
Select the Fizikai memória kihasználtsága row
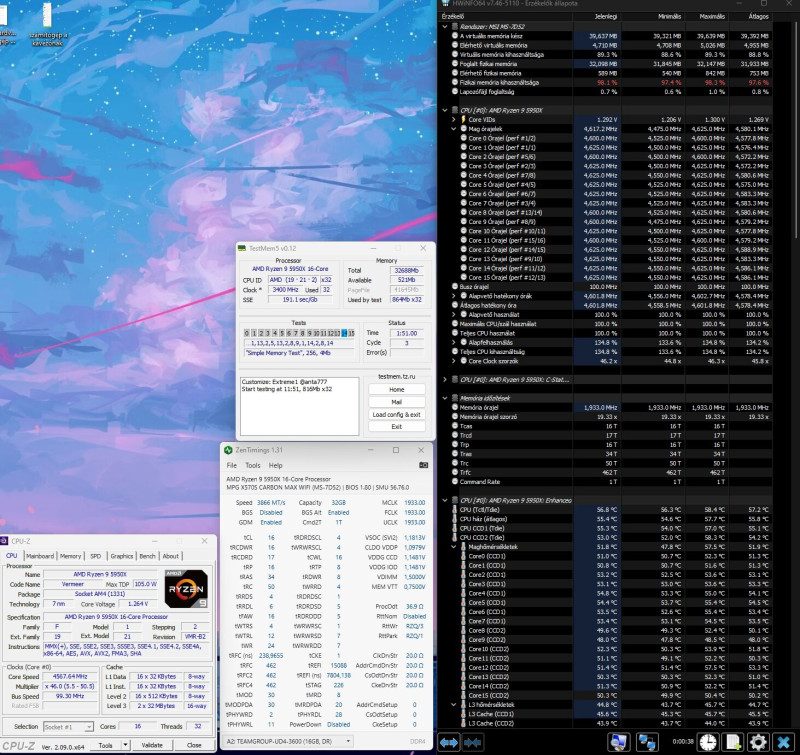(605, 83)
